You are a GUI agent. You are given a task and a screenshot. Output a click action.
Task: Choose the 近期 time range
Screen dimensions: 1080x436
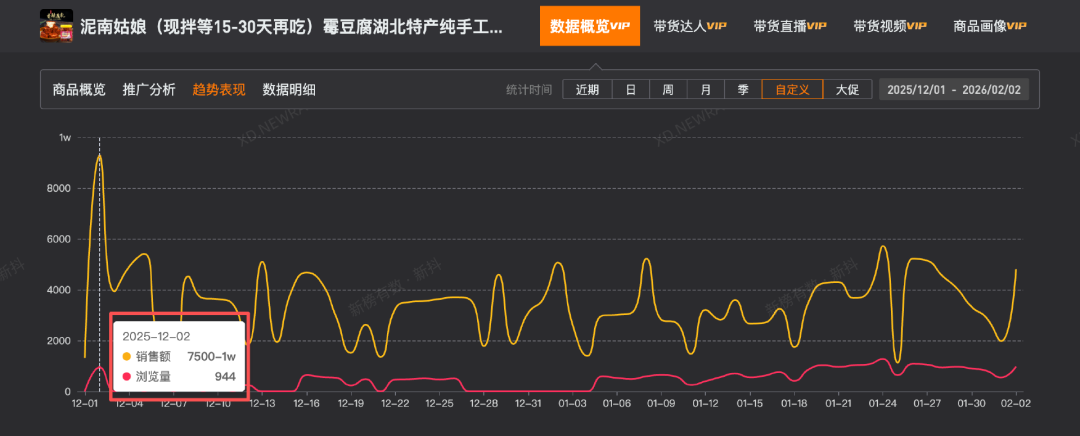(587, 90)
